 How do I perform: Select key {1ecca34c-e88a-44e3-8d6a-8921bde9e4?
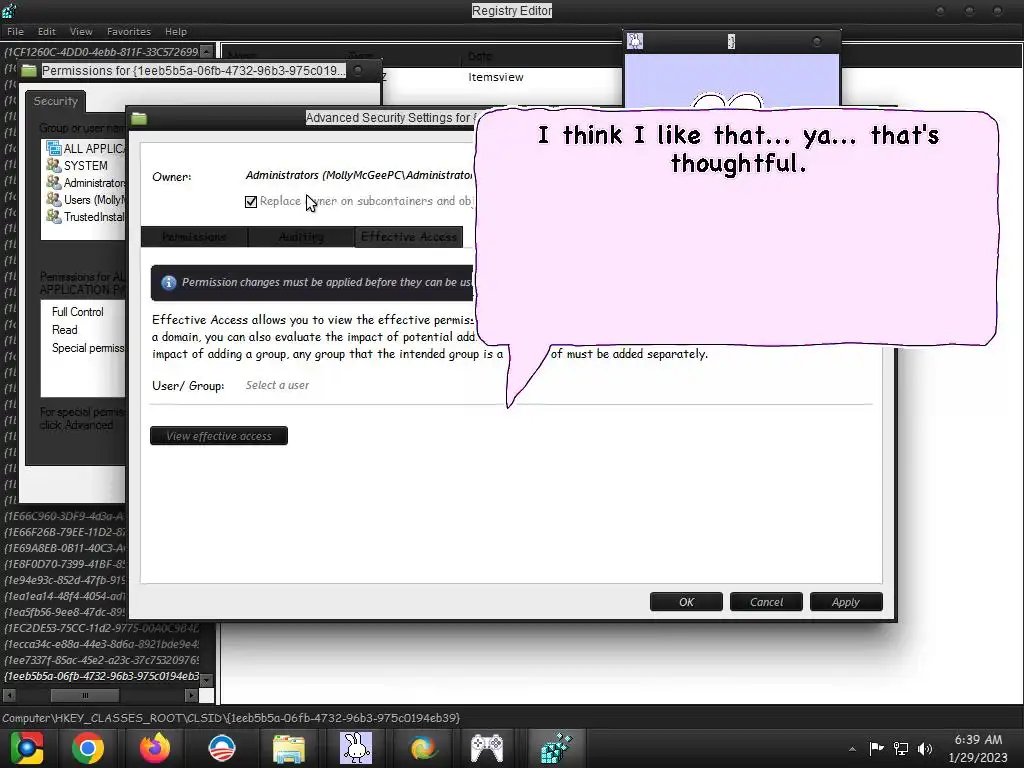coord(102,644)
